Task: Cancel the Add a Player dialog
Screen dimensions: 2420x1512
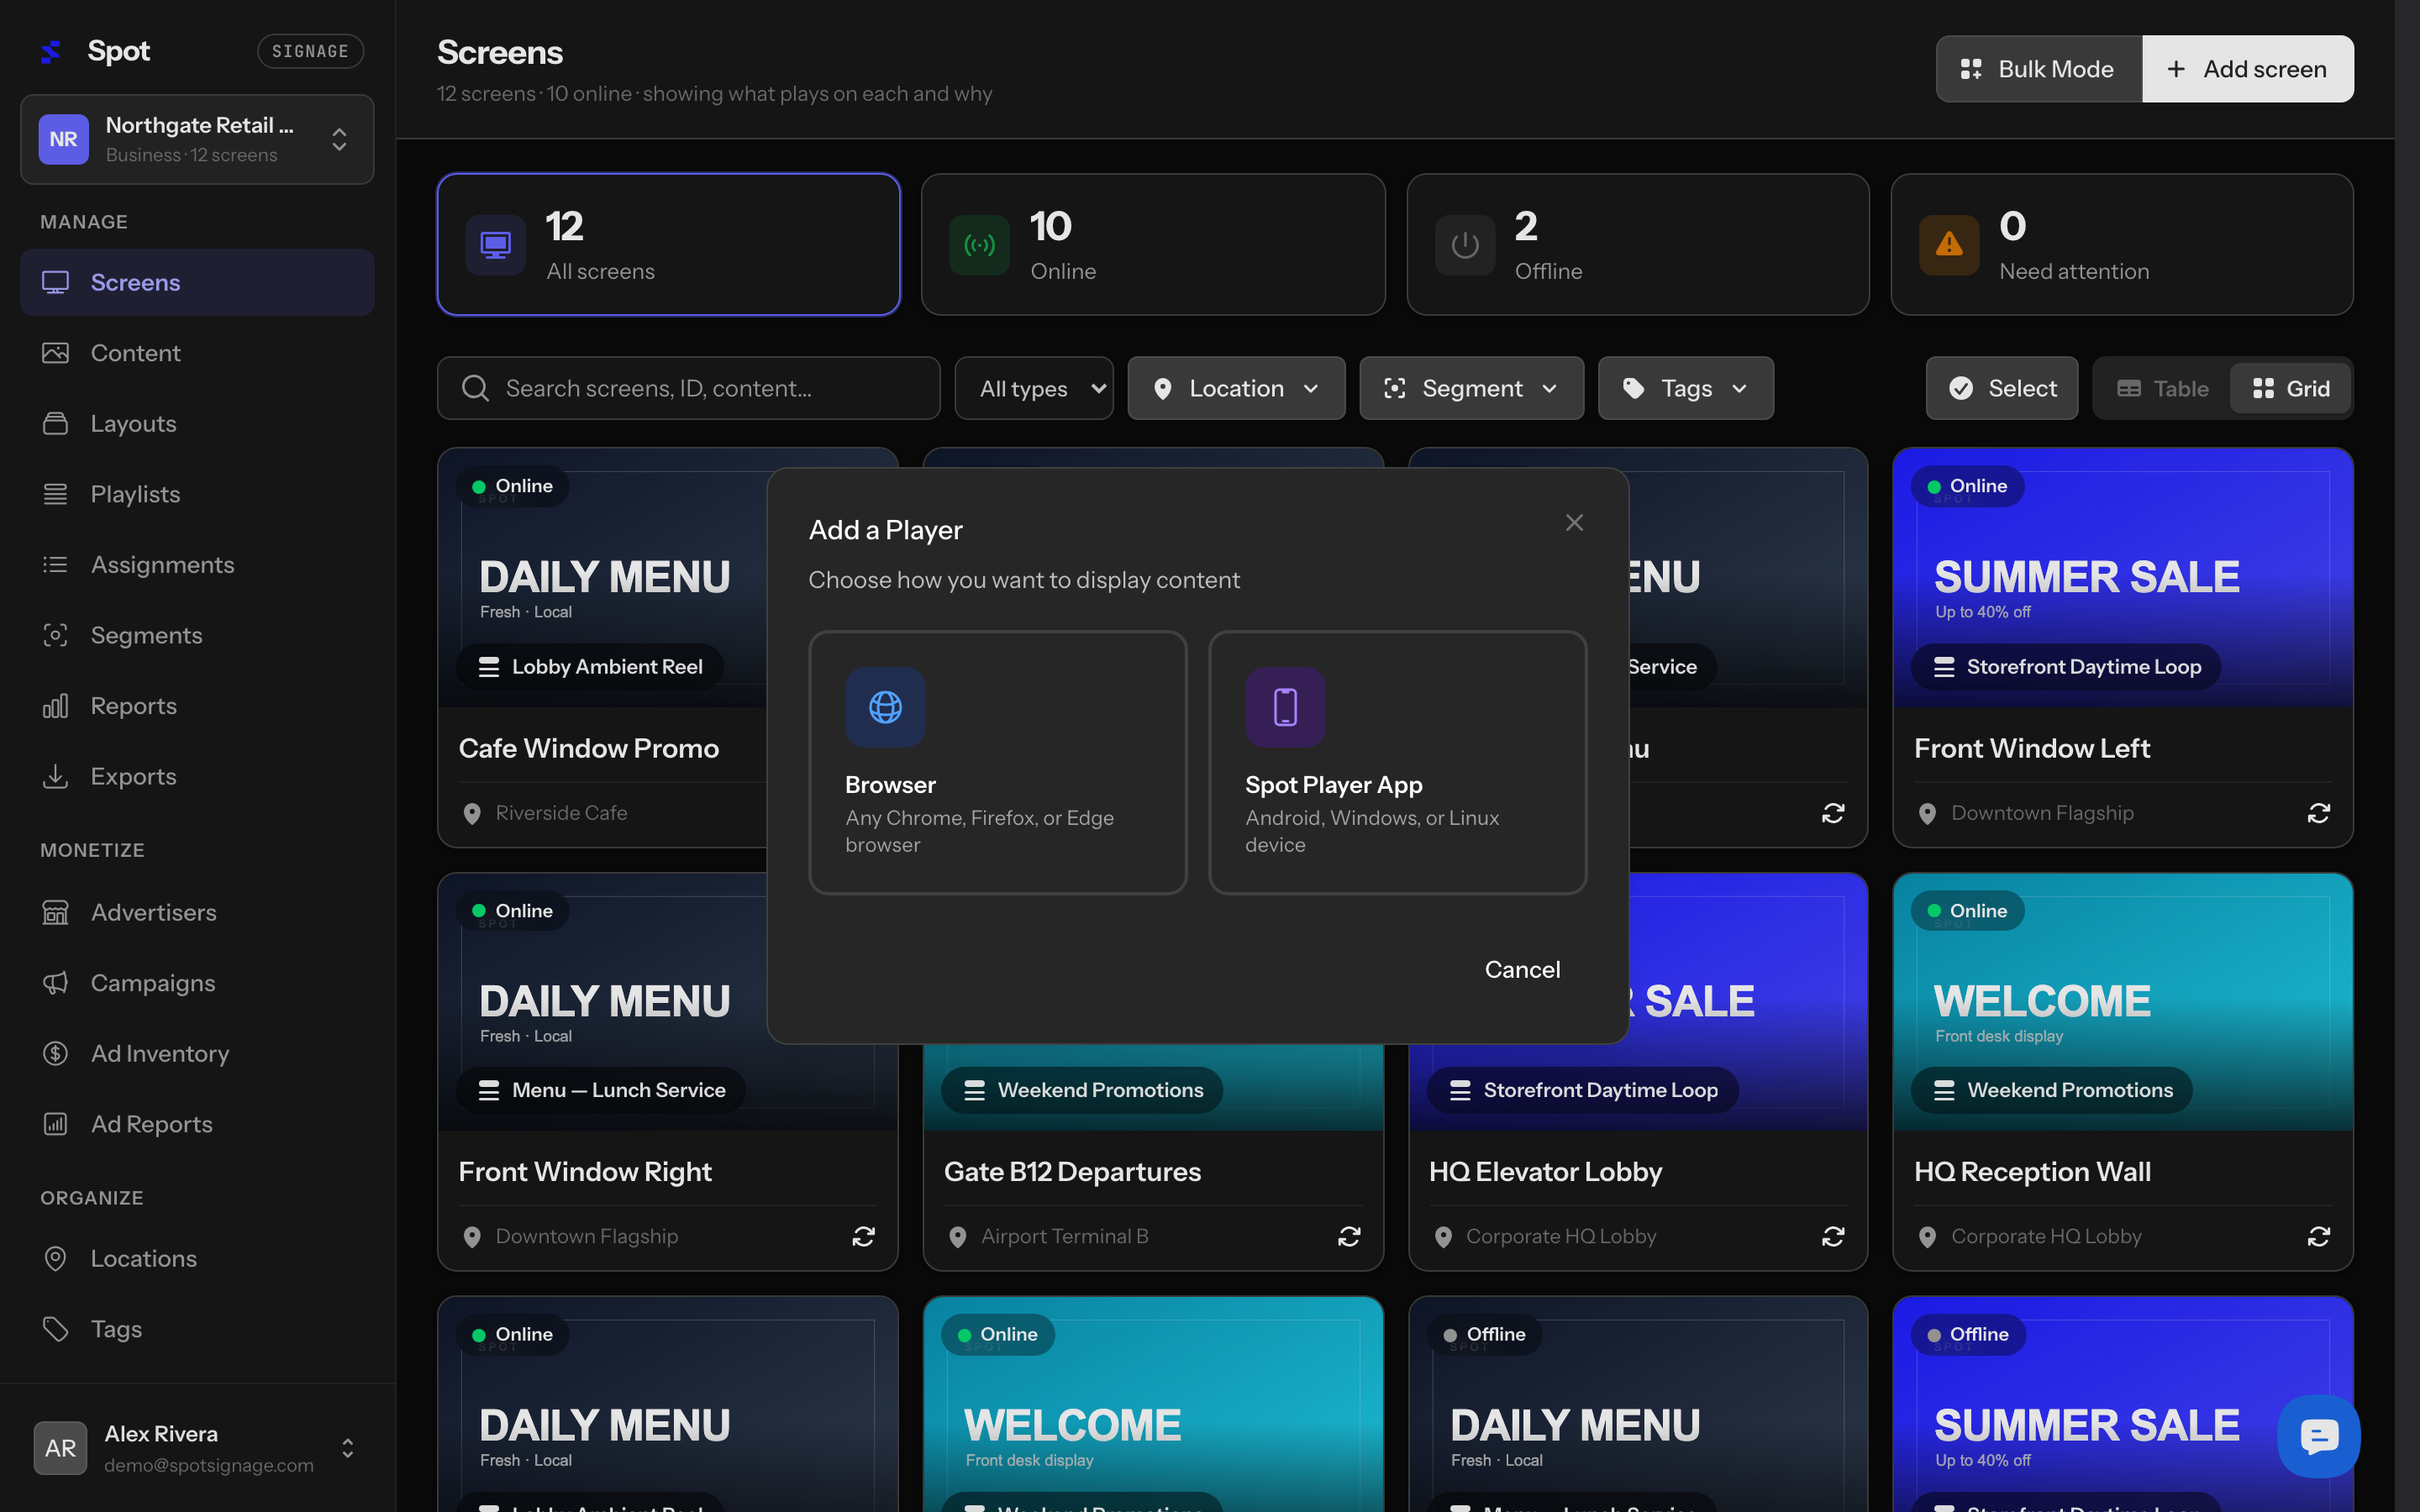Action: coord(1522,969)
